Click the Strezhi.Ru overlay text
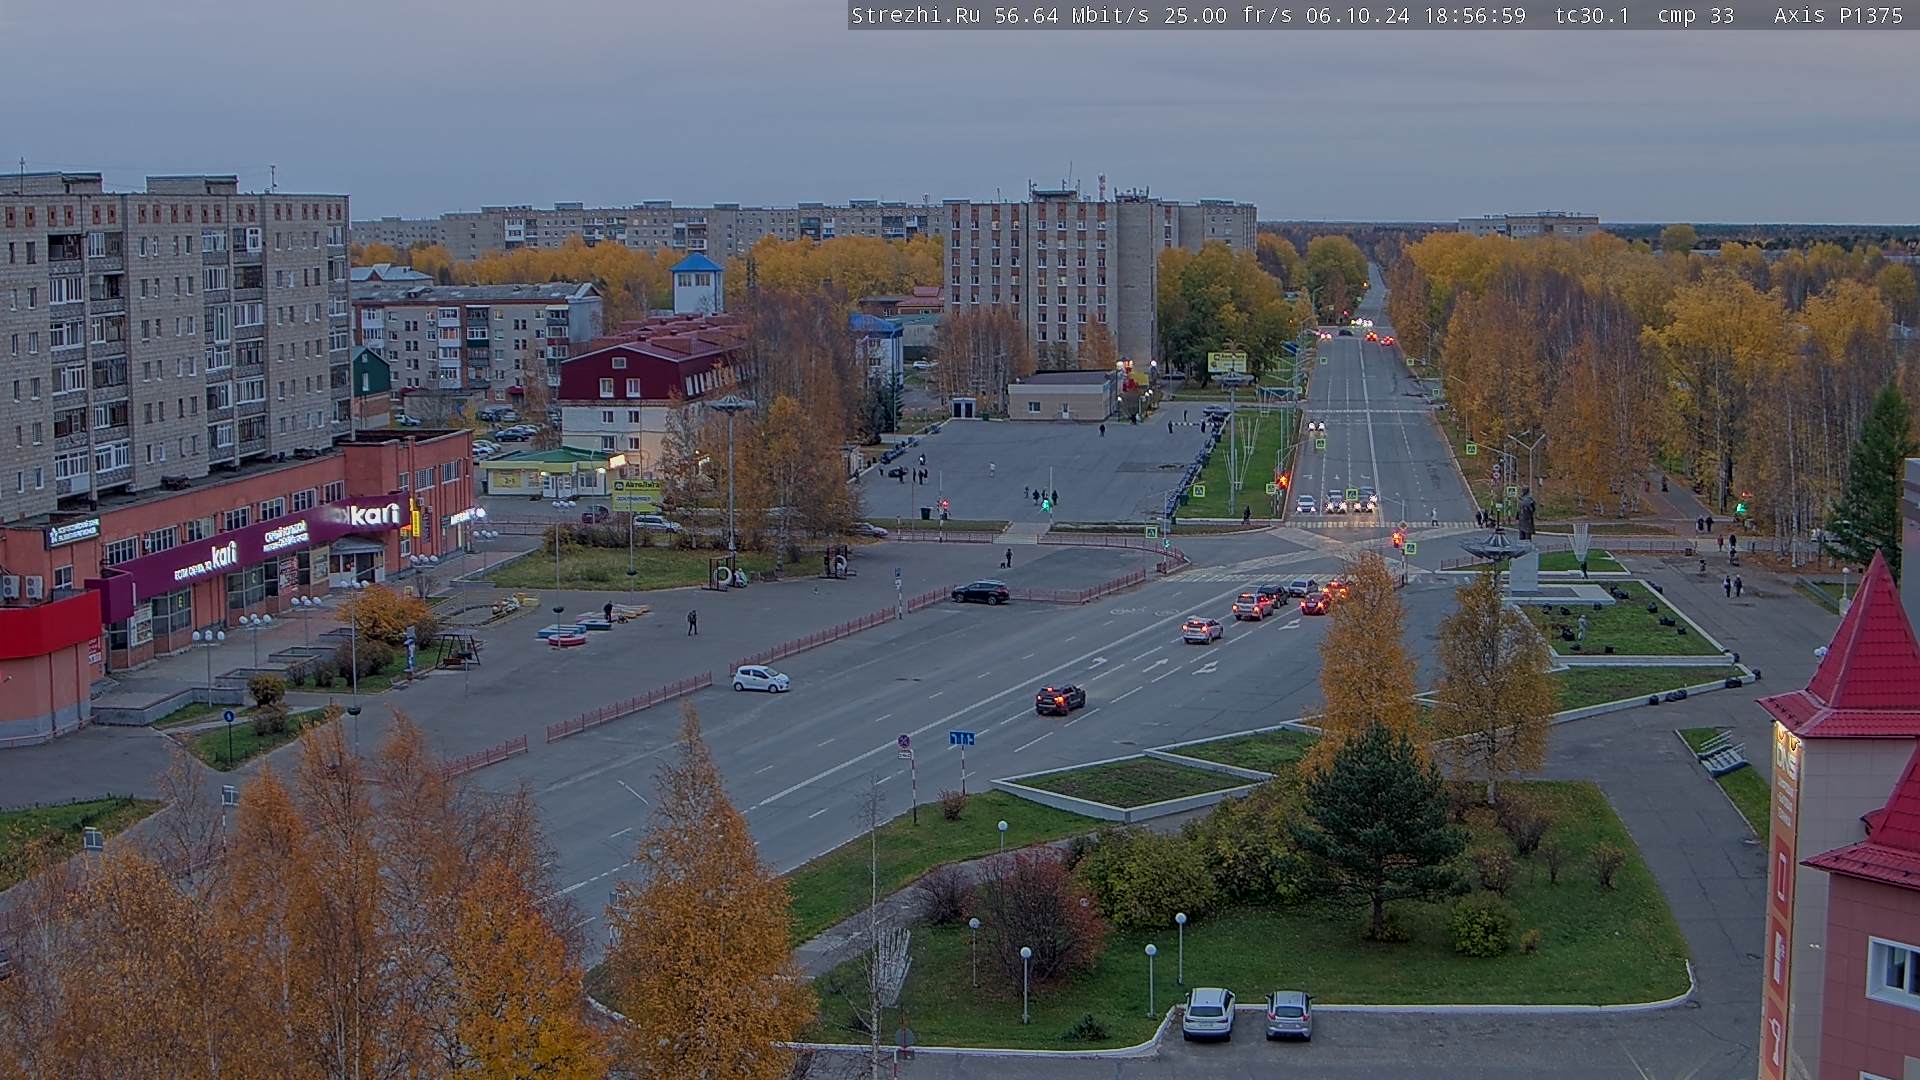 [915, 15]
